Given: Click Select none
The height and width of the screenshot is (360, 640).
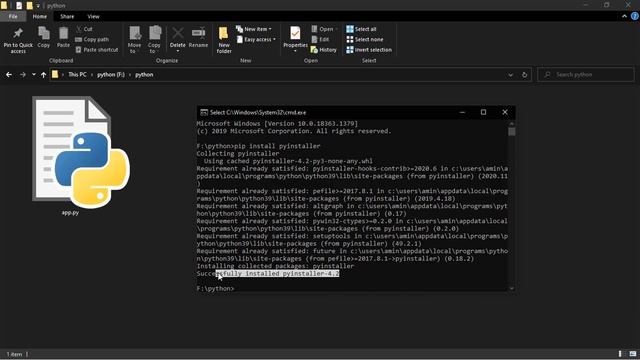Looking at the screenshot, I should (x=364, y=39).
